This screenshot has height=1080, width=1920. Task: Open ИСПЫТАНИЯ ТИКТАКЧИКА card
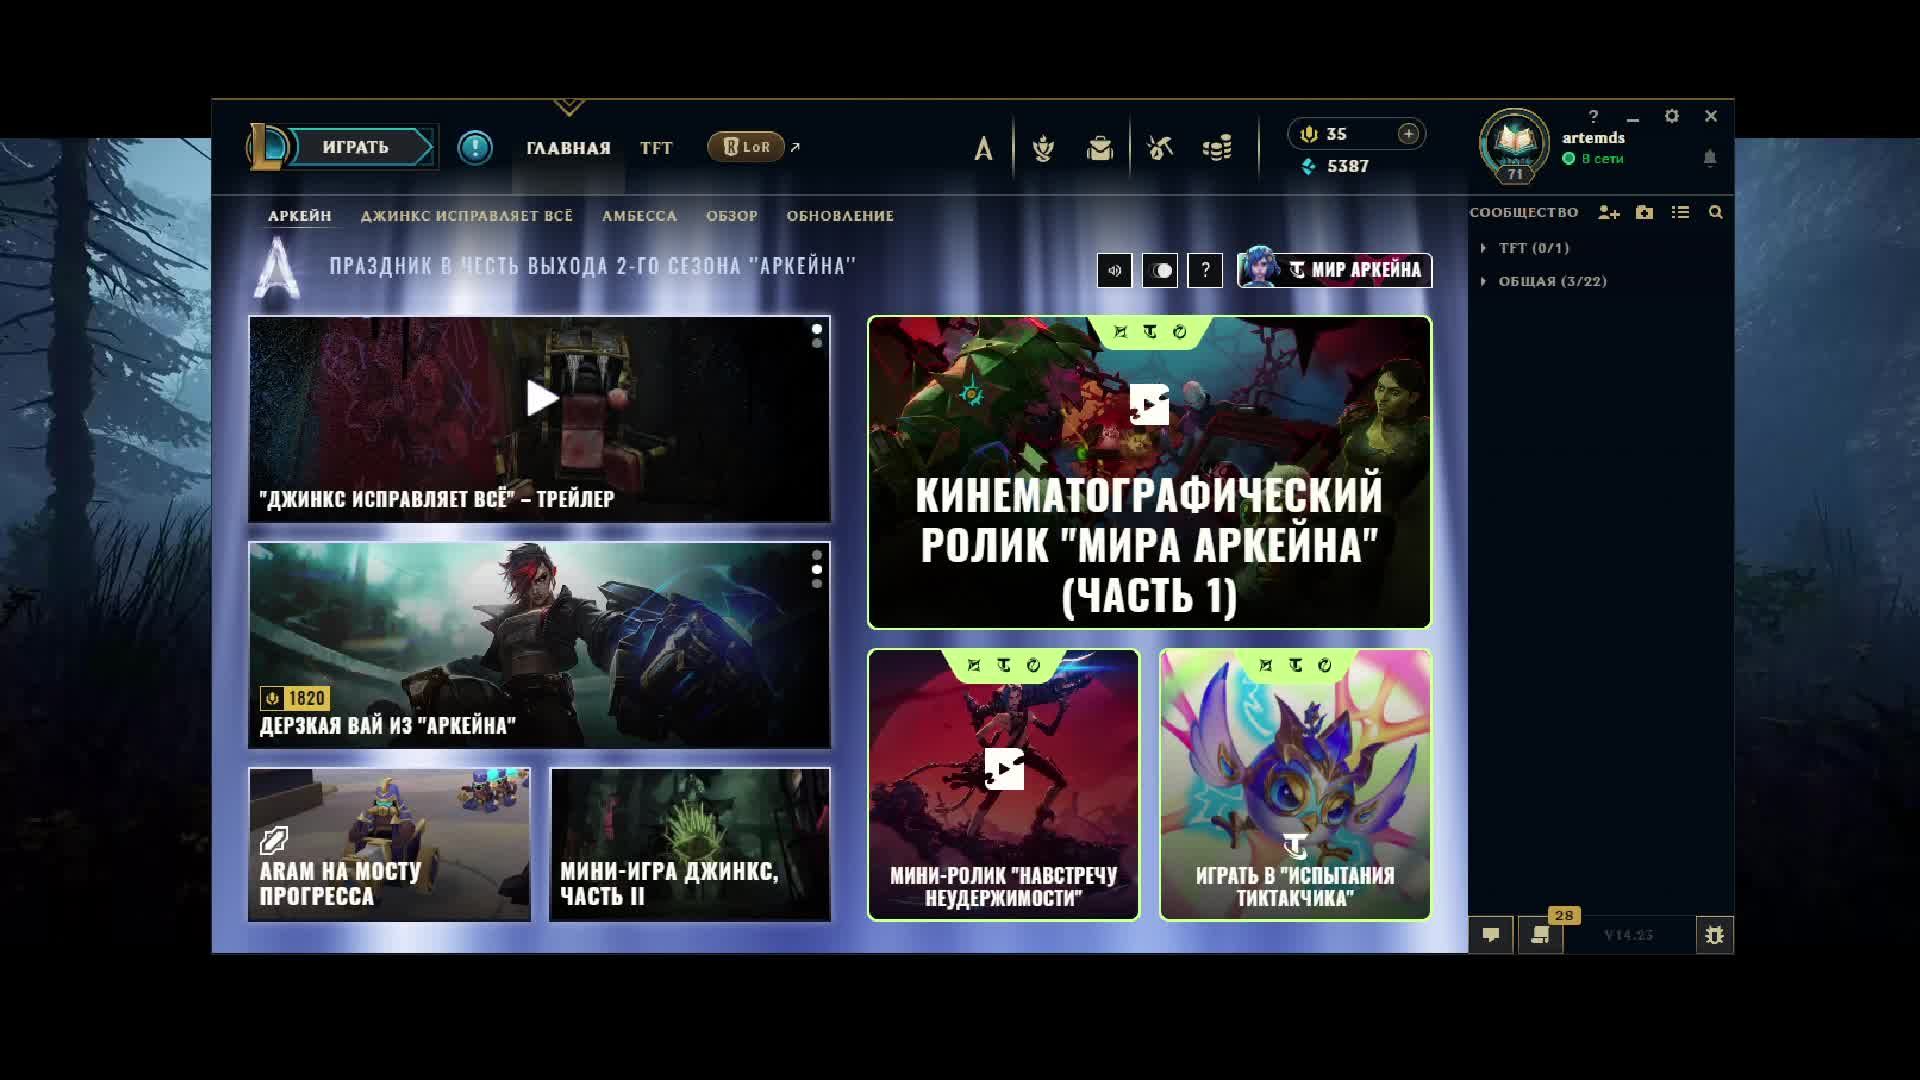[1295, 785]
